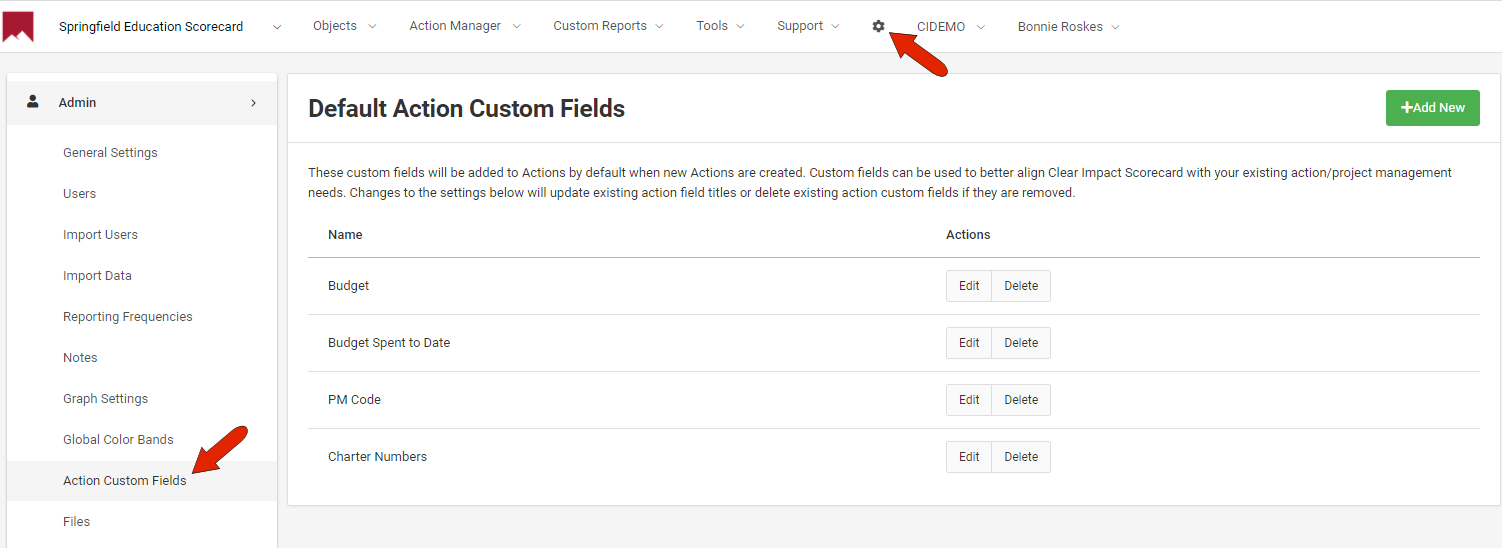Go to Users page
The width and height of the screenshot is (1502, 548).
pos(80,194)
